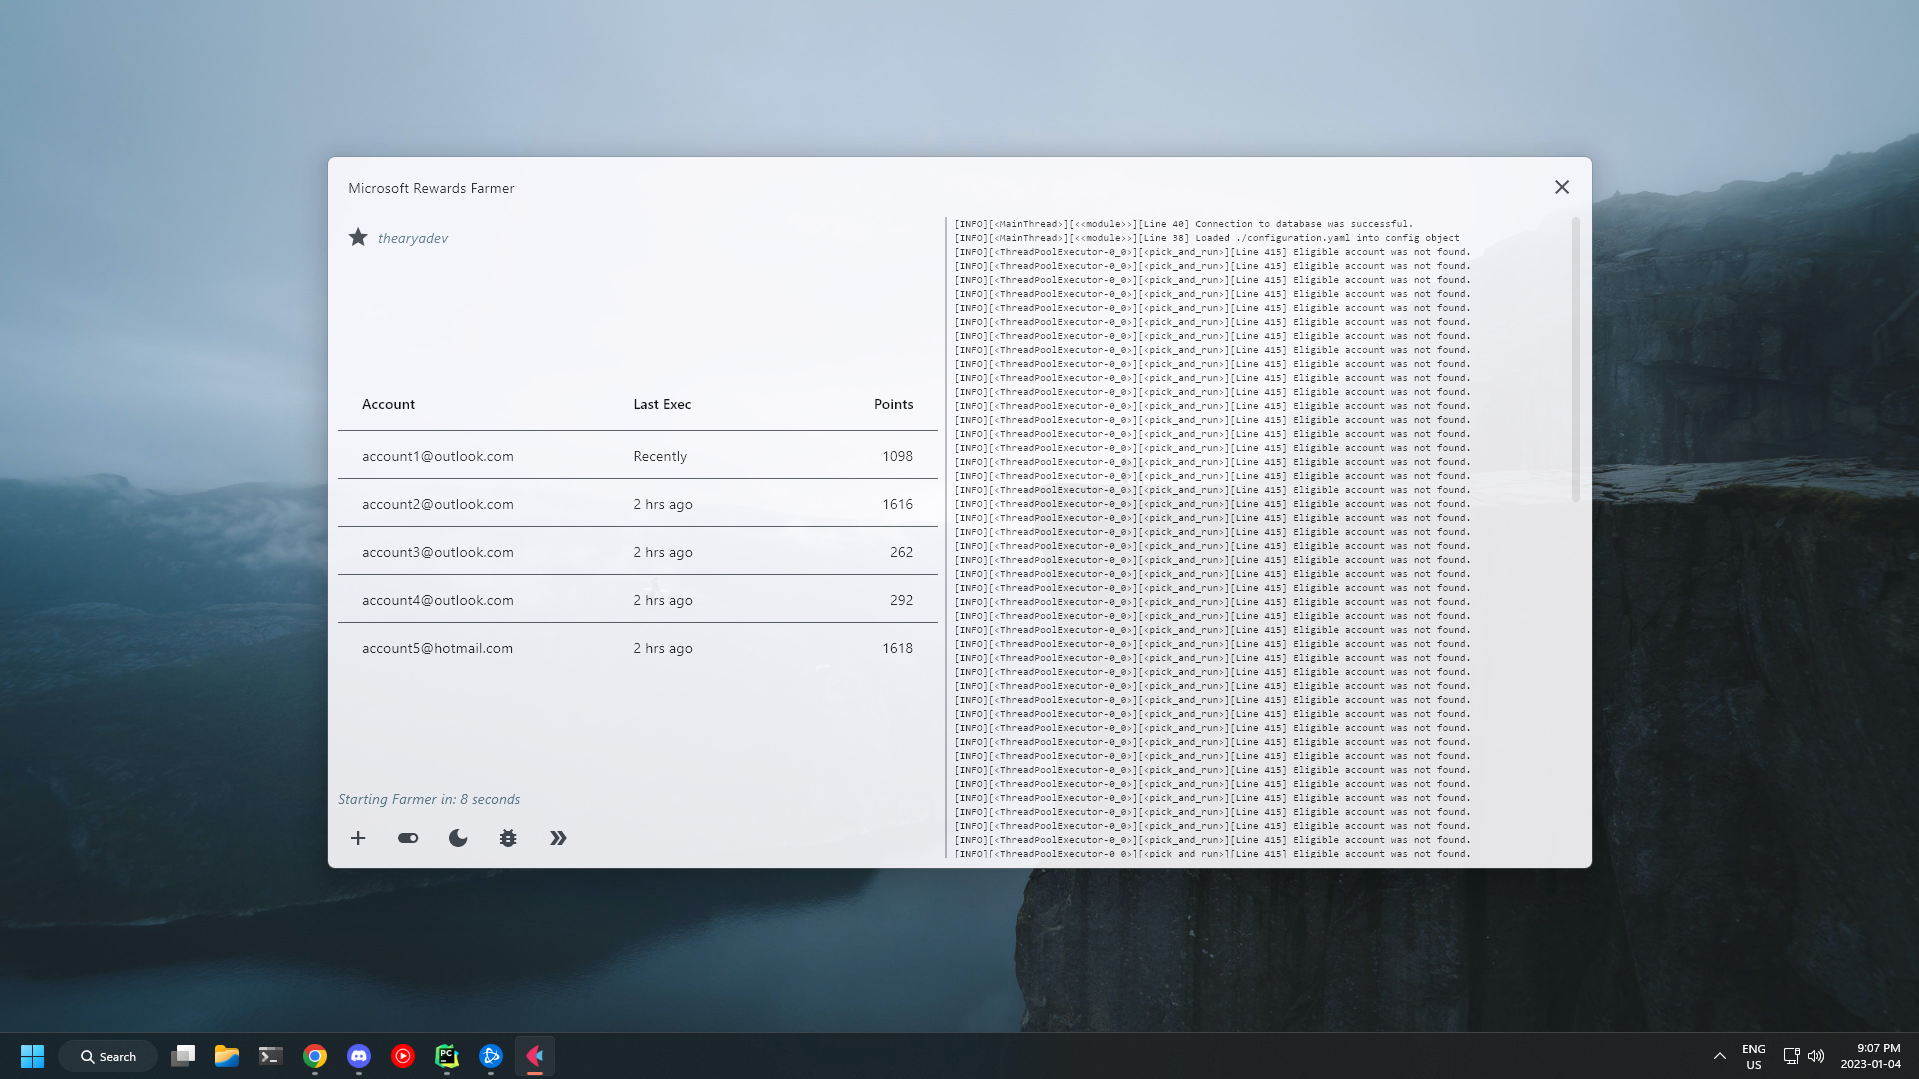Open debug mode using the bug icon
The height and width of the screenshot is (1079, 1919).
pos(508,838)
